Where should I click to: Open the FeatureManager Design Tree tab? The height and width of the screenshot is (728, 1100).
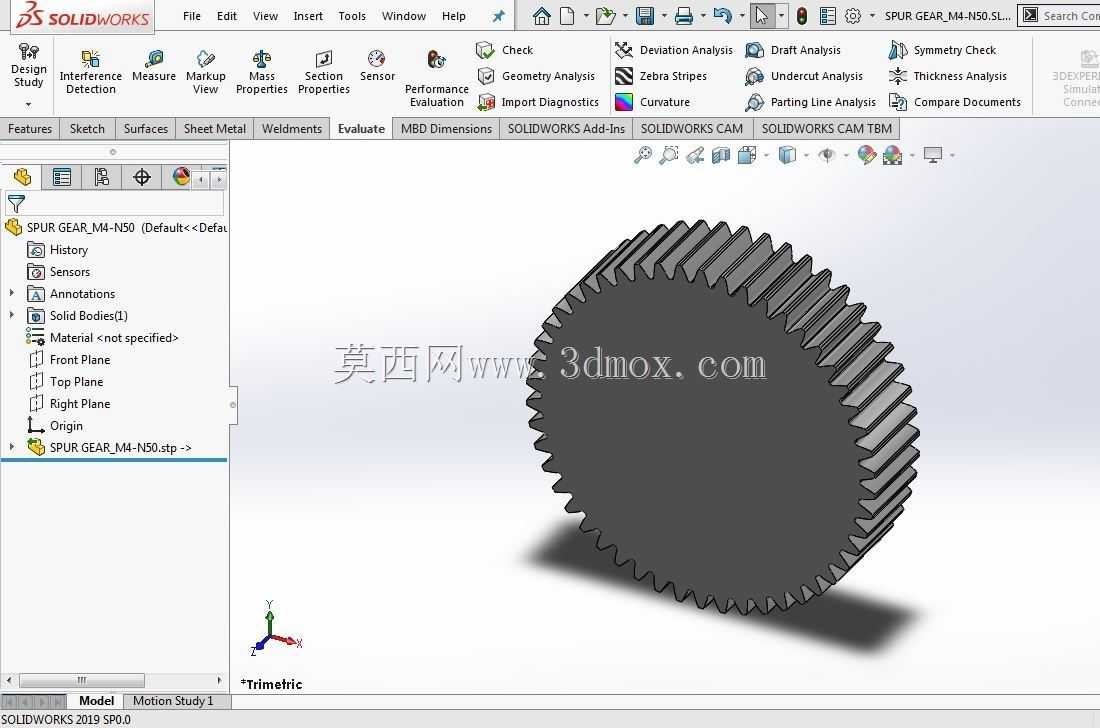[x=22, y=177]
